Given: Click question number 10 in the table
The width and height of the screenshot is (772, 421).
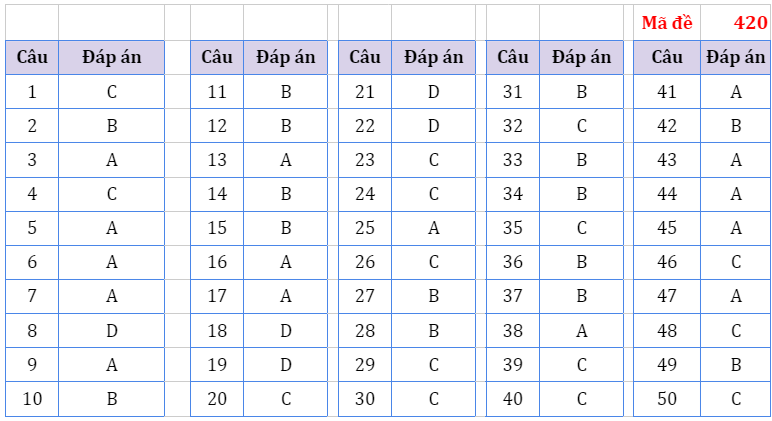Looking at the screenshot, I should click(x=32, y=399).
